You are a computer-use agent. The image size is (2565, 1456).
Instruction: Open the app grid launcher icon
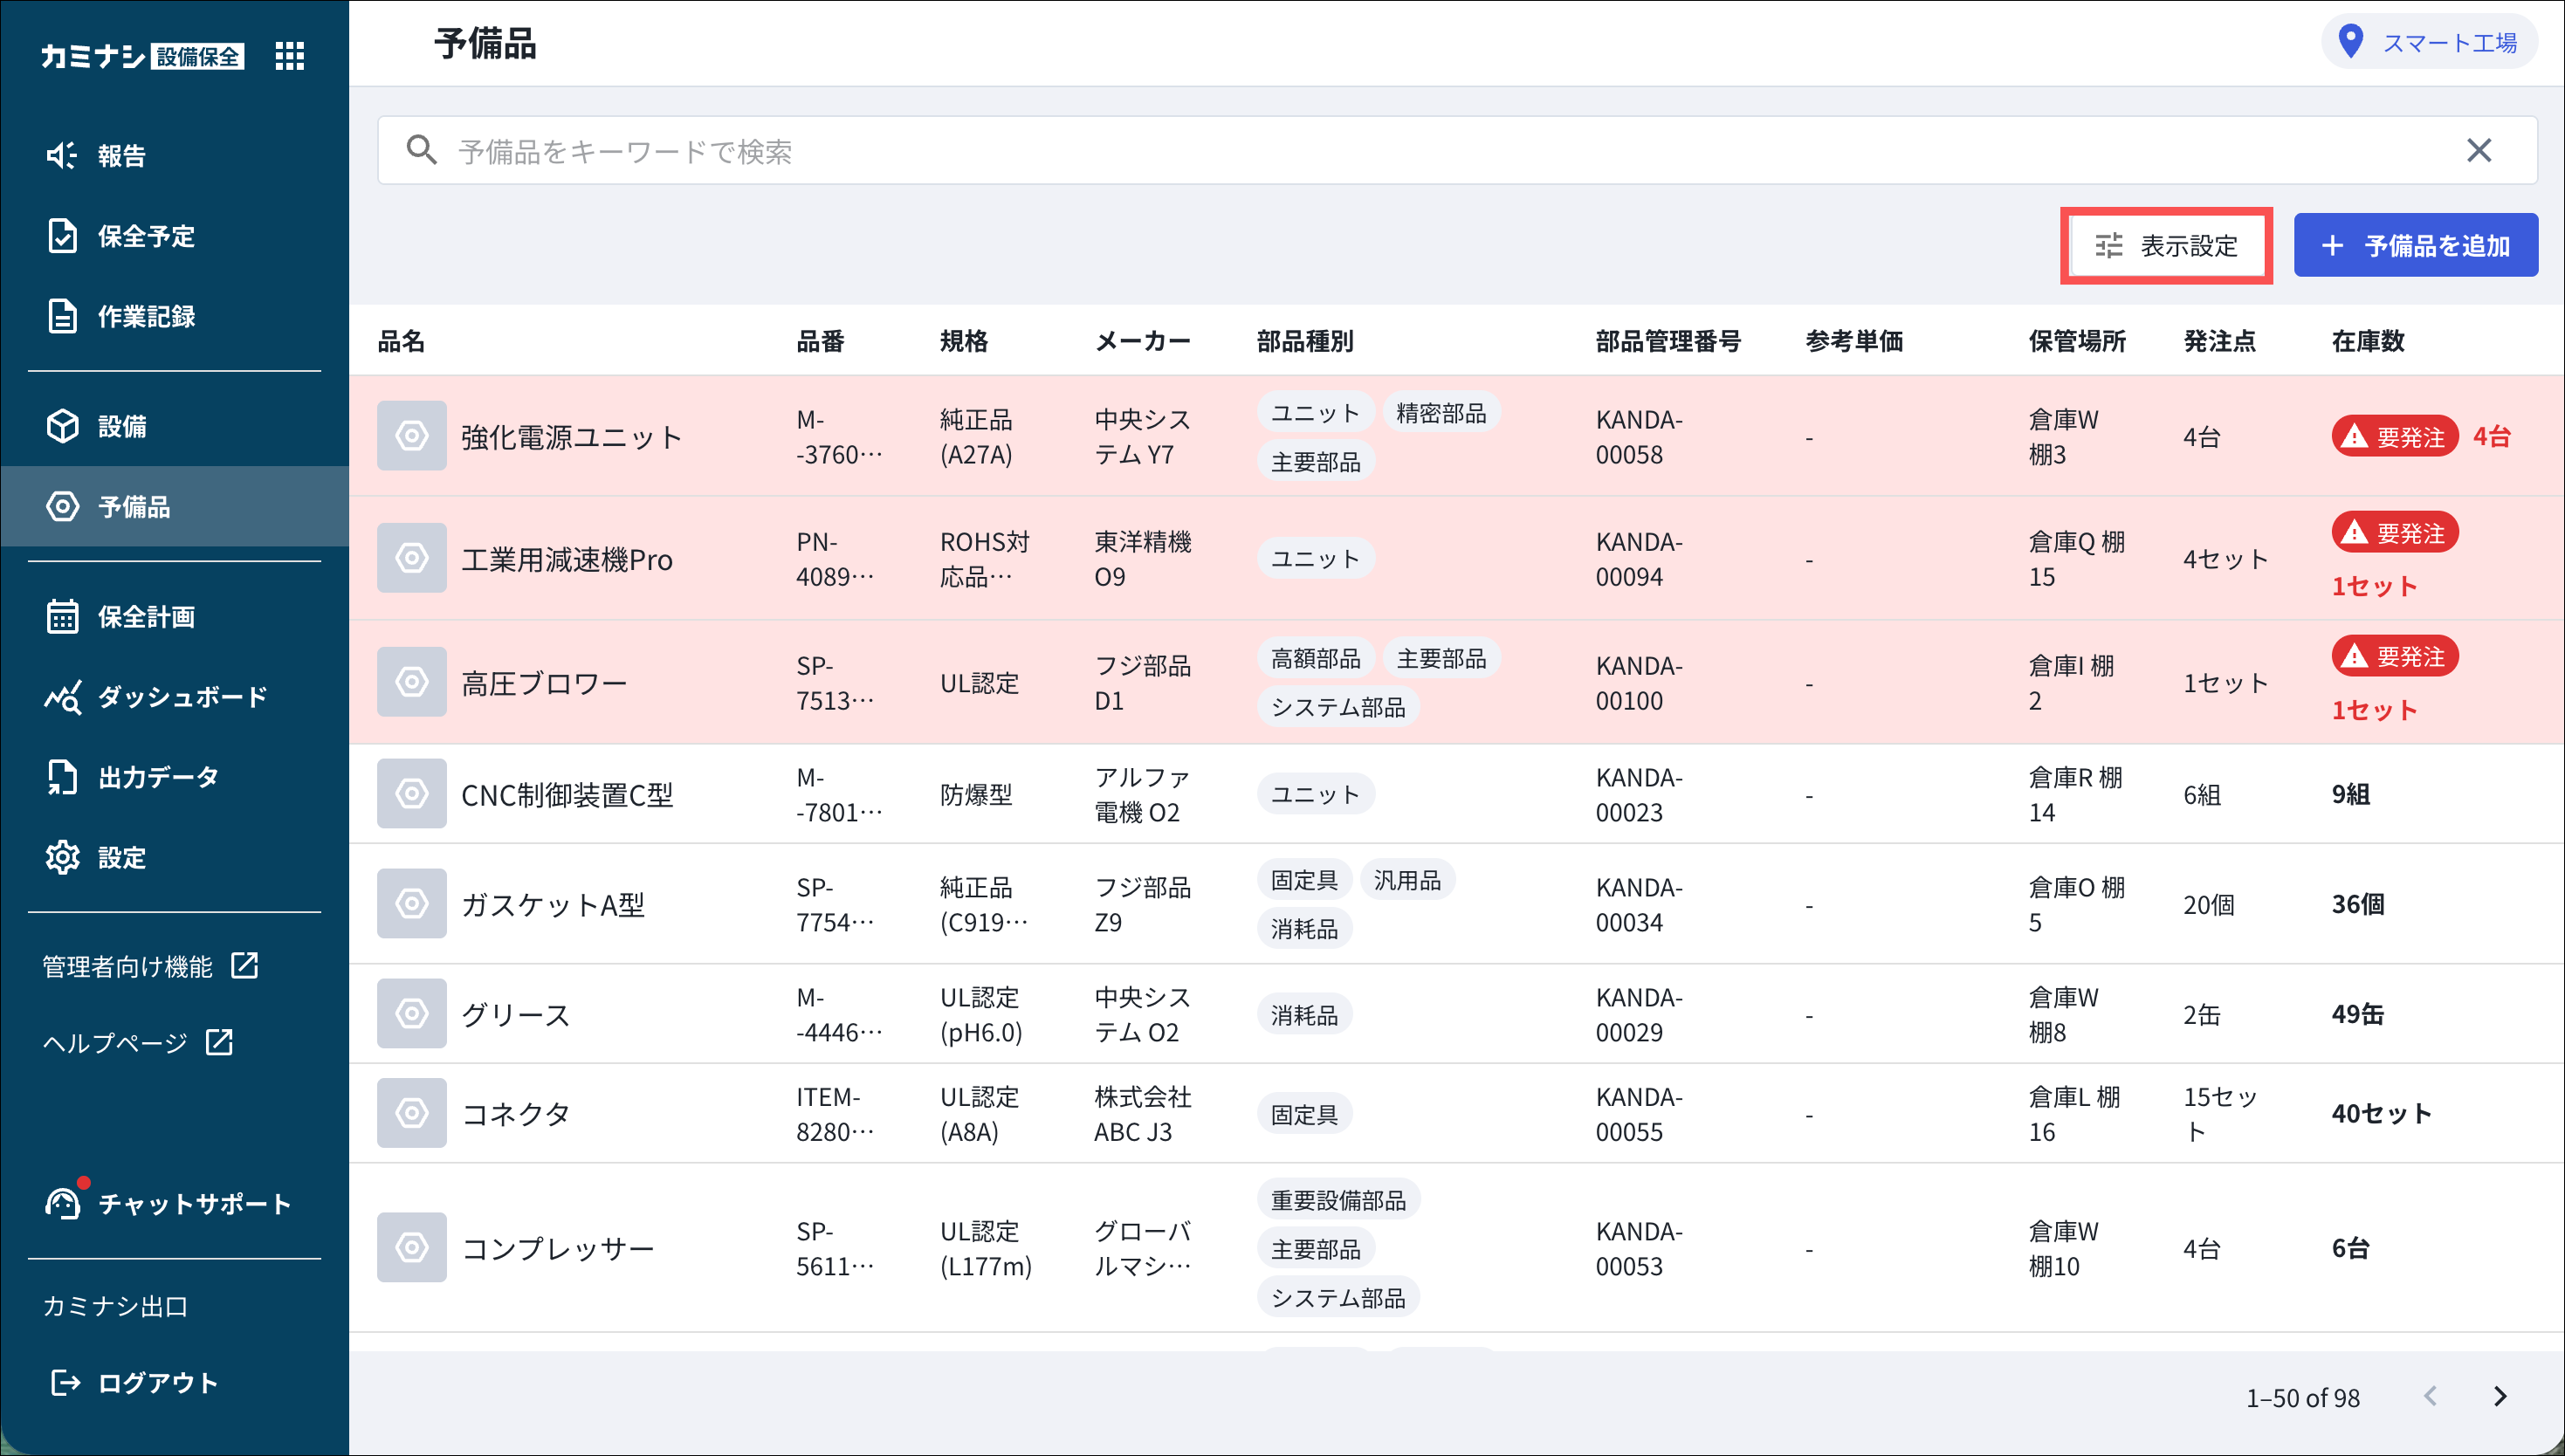(289, 56)
